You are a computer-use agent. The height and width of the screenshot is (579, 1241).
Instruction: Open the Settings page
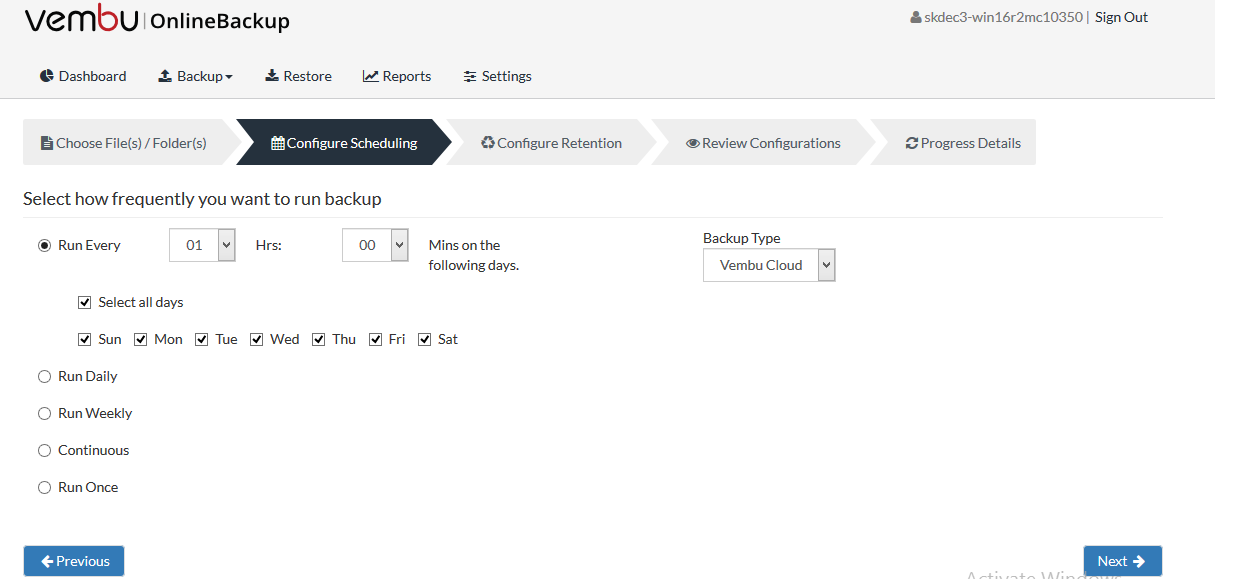tap(497, 76)
